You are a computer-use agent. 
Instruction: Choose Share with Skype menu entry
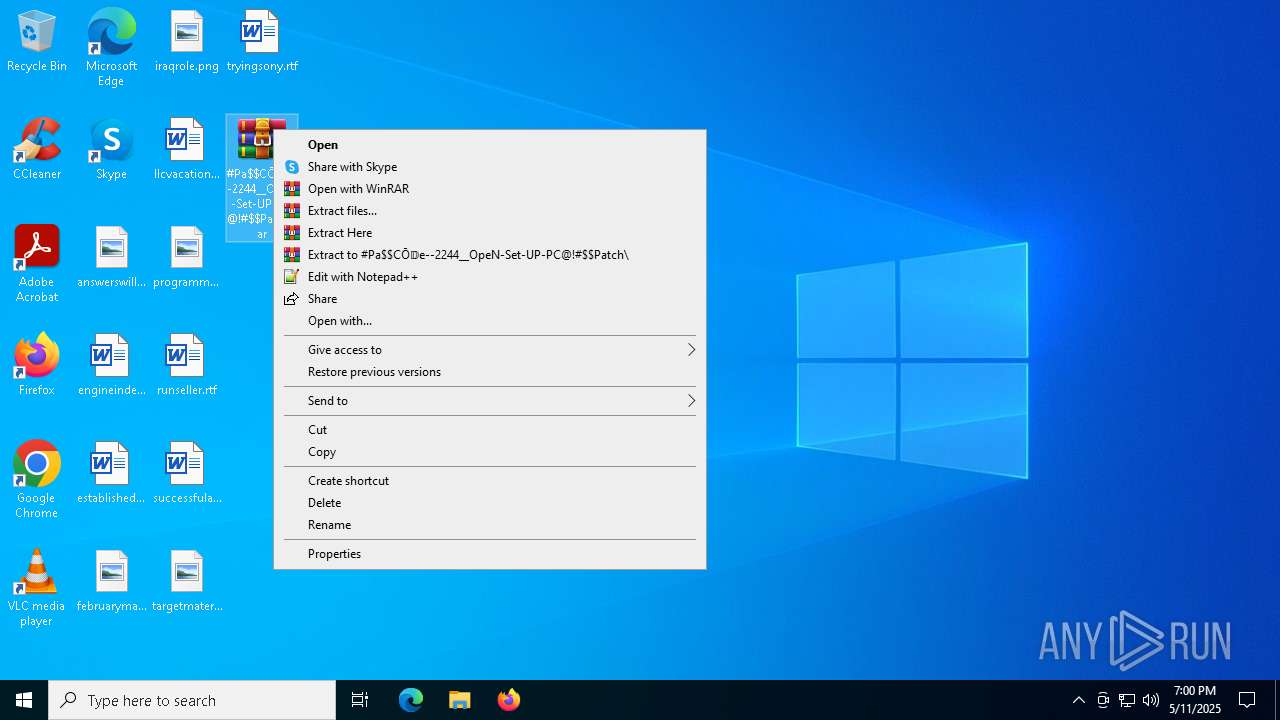click(x=490, y=167)
